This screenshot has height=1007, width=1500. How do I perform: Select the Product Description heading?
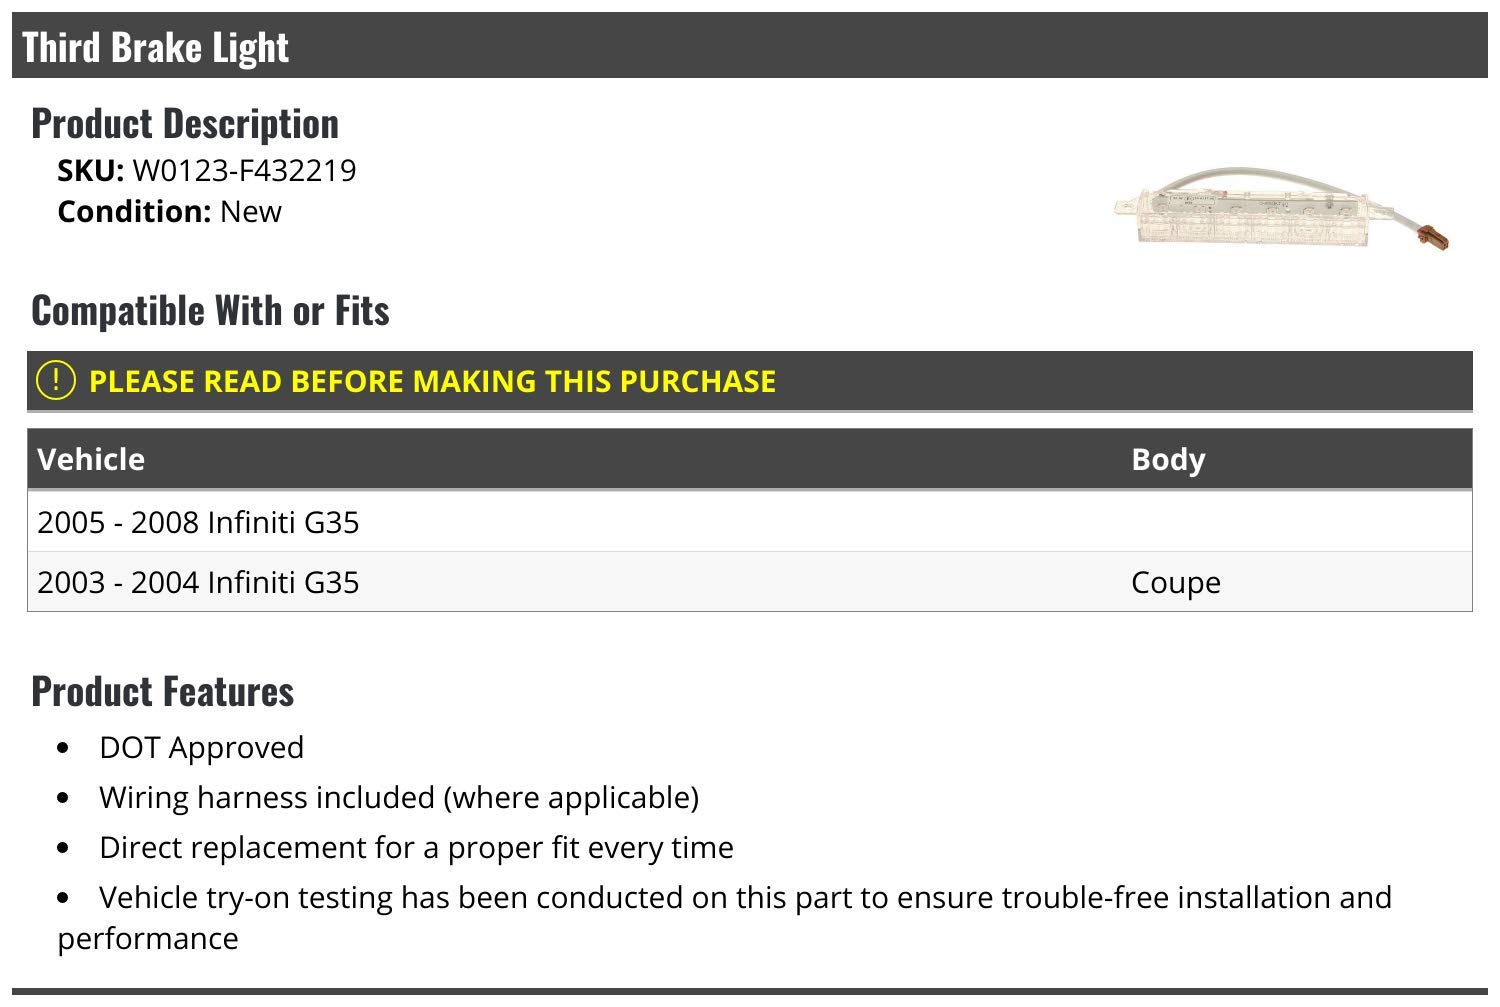tap(185, 123)
